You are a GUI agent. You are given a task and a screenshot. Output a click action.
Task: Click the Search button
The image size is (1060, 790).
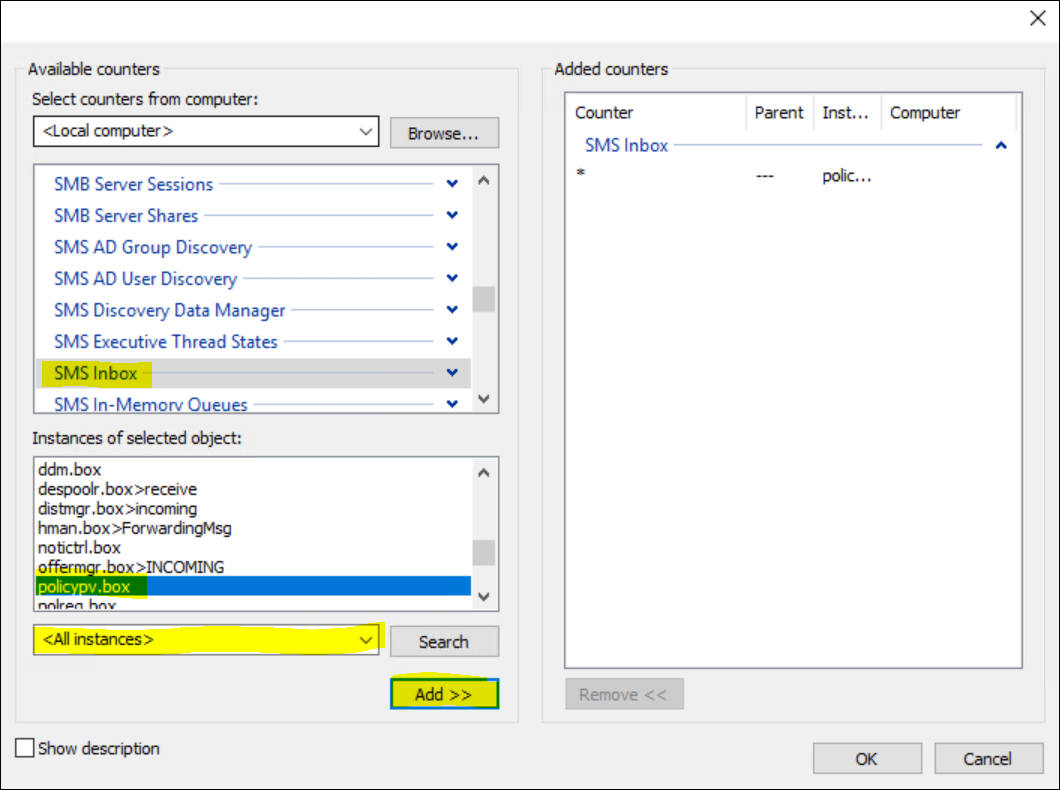pyautogui.click(x=444, y=641)
